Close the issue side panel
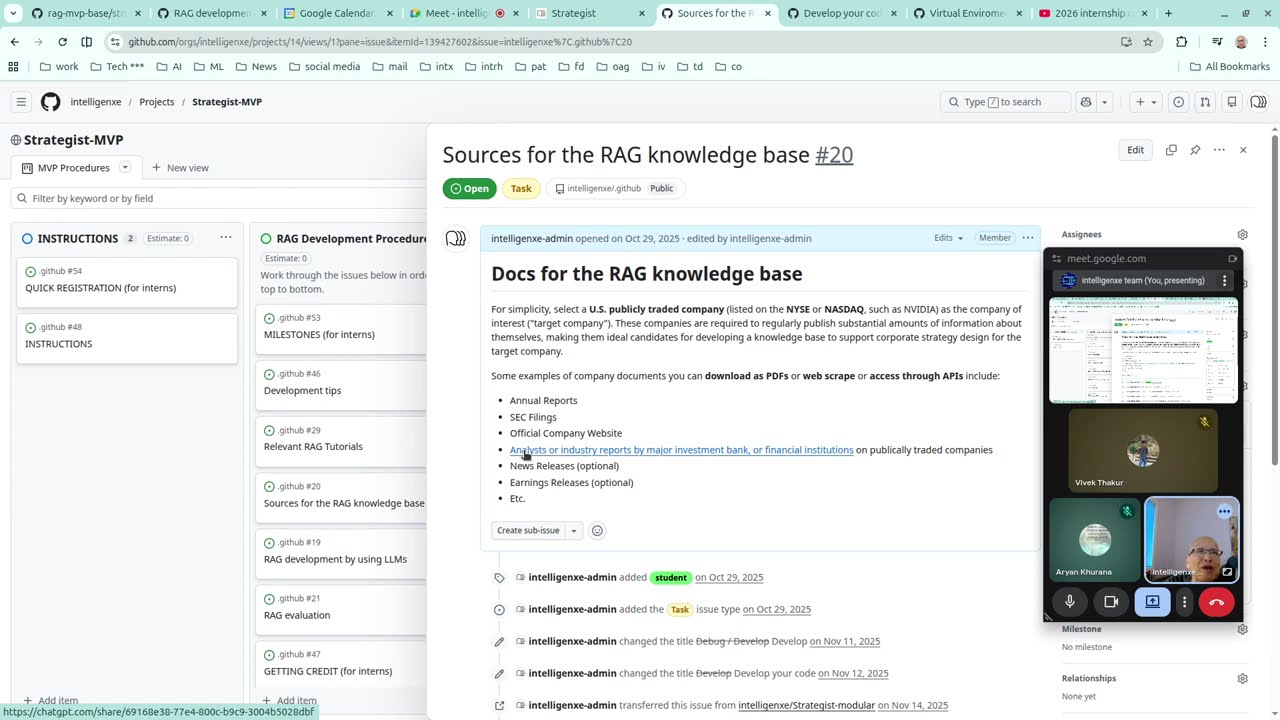The height and width of the screenshot is (720, 1280). click(1243, 150)
